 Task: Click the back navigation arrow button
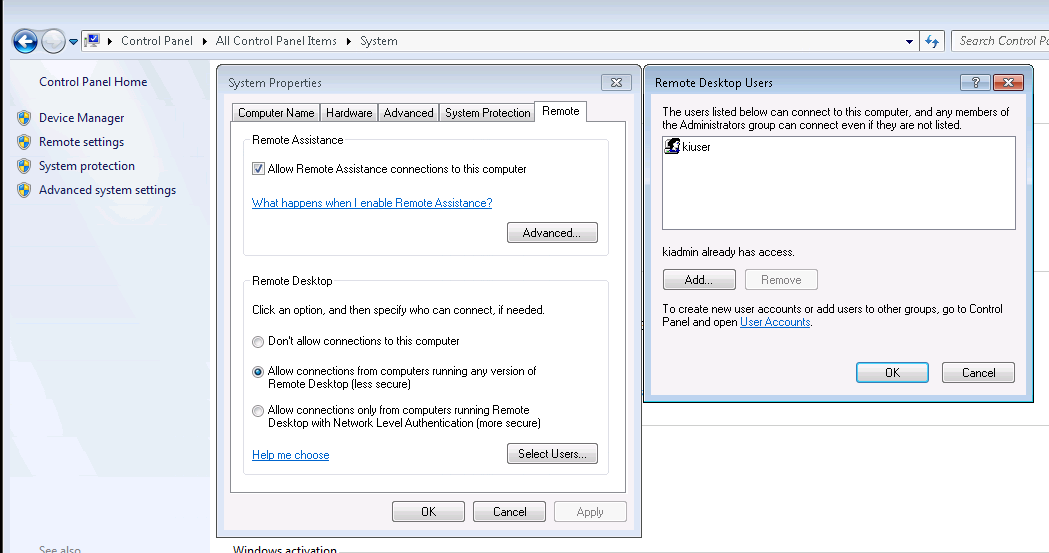25,41
